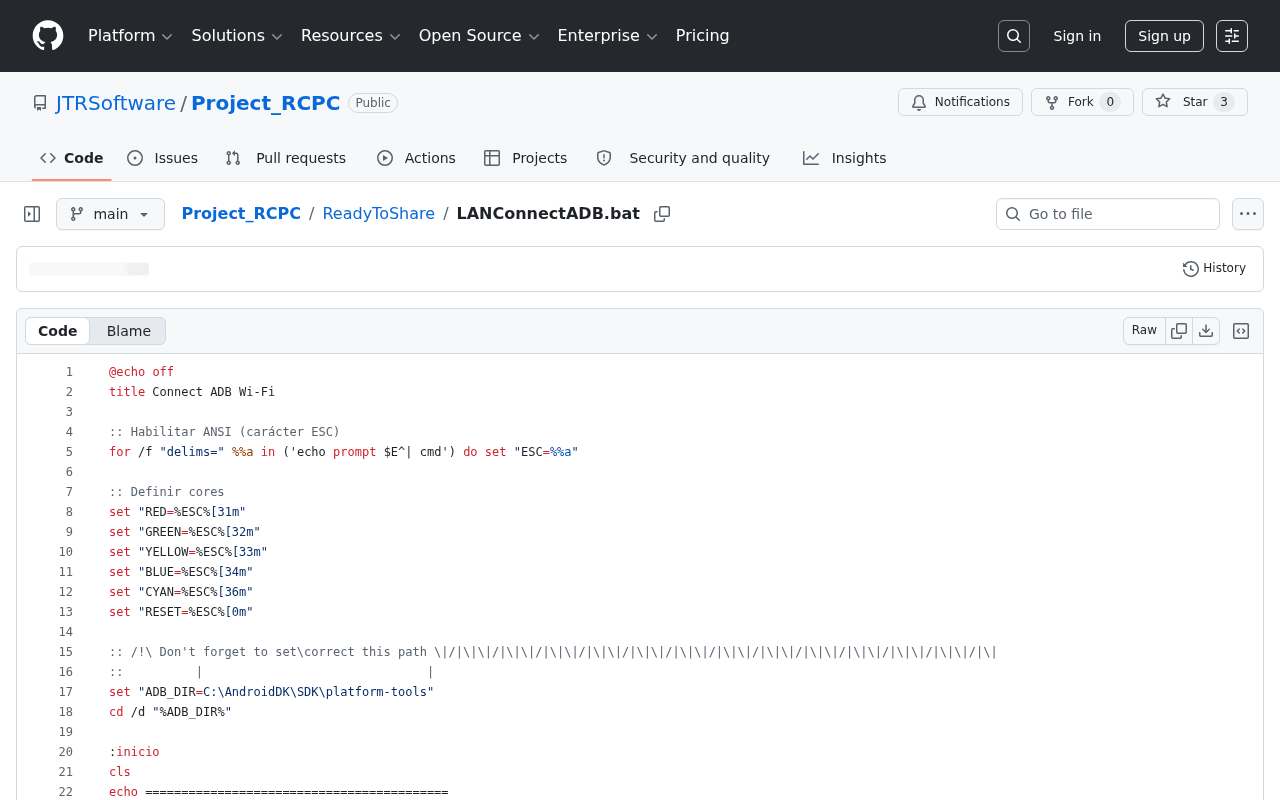Switch to the Blame view
1280x800 pixels.
[129, 331]
